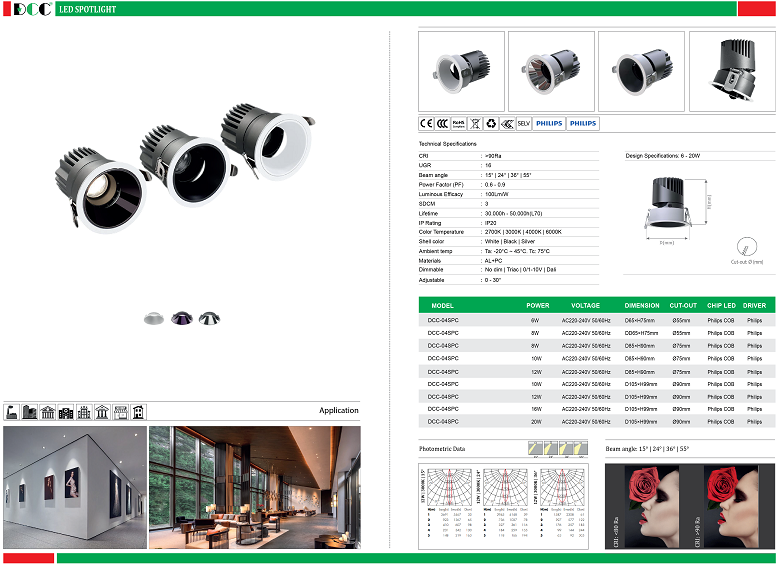
Task: Click the recycling arrows icon
Action: (491, 124)
